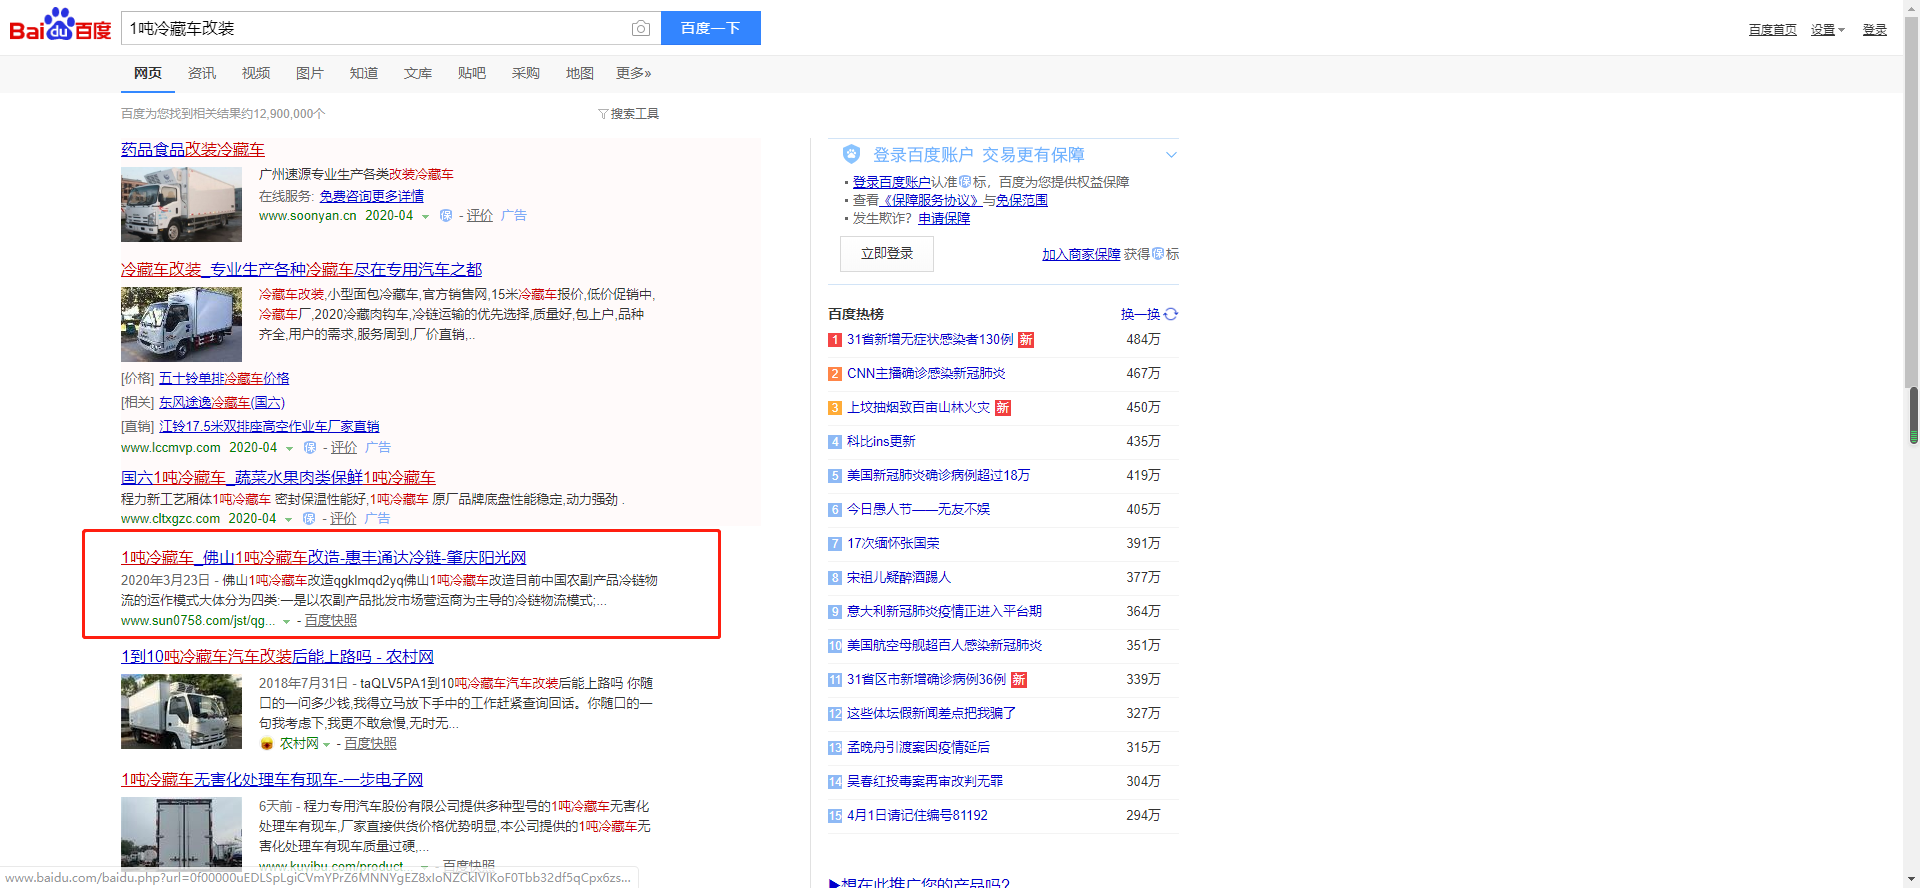Click the shield icon beside www.soonyan.cn
The width and height of the screenshot is (1920, 888).
point(446,216)
